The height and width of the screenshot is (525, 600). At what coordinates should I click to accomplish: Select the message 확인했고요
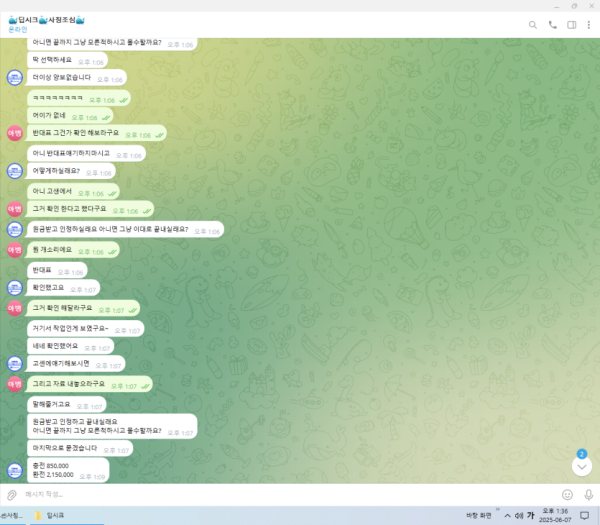63,288
